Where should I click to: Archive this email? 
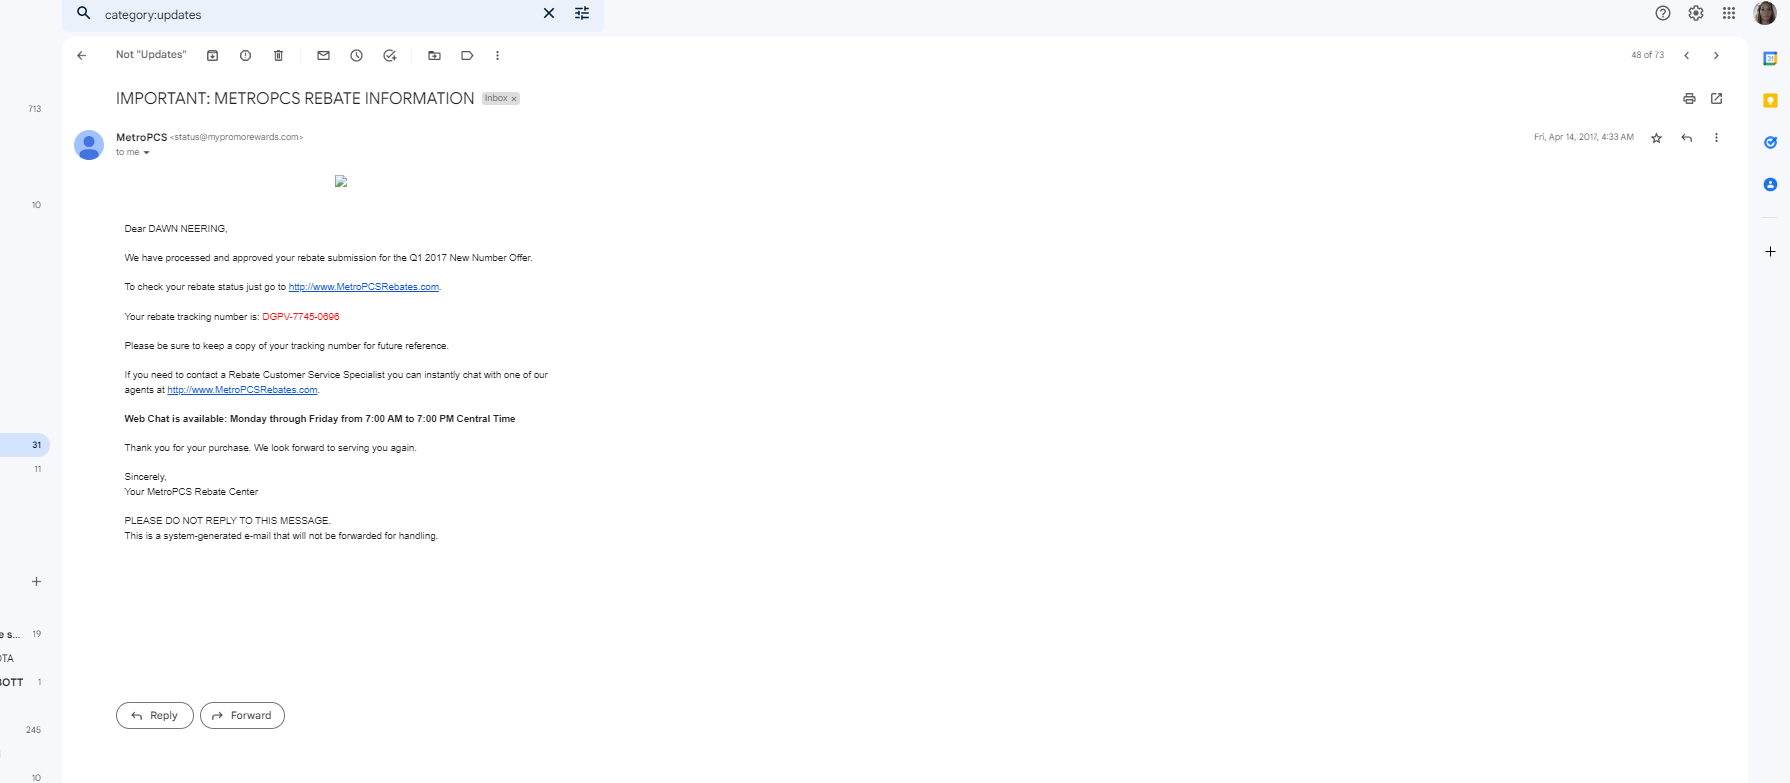point(213,56)
